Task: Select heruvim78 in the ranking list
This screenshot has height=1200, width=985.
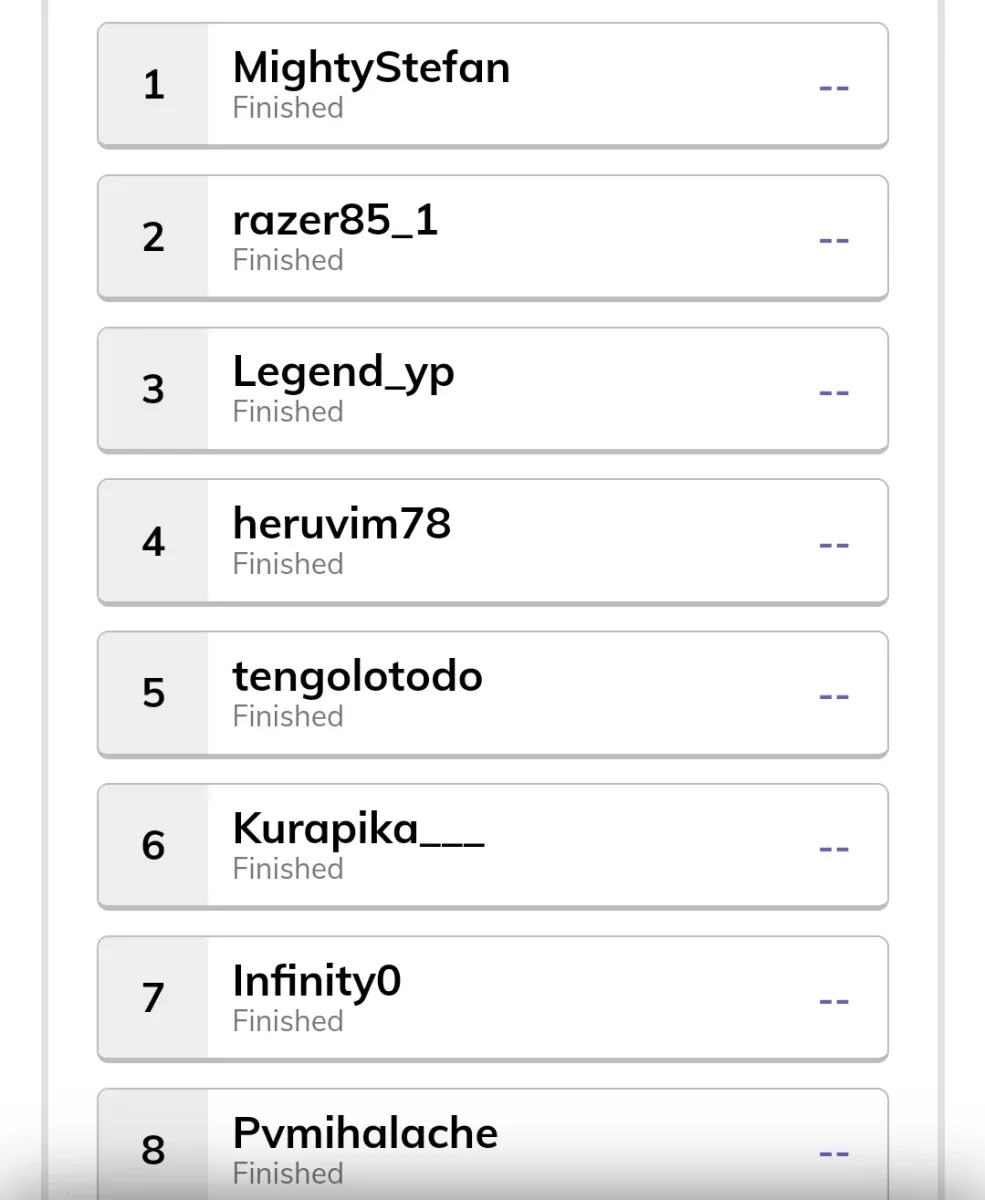Action: pyautogui.click(x=492, y=542)
